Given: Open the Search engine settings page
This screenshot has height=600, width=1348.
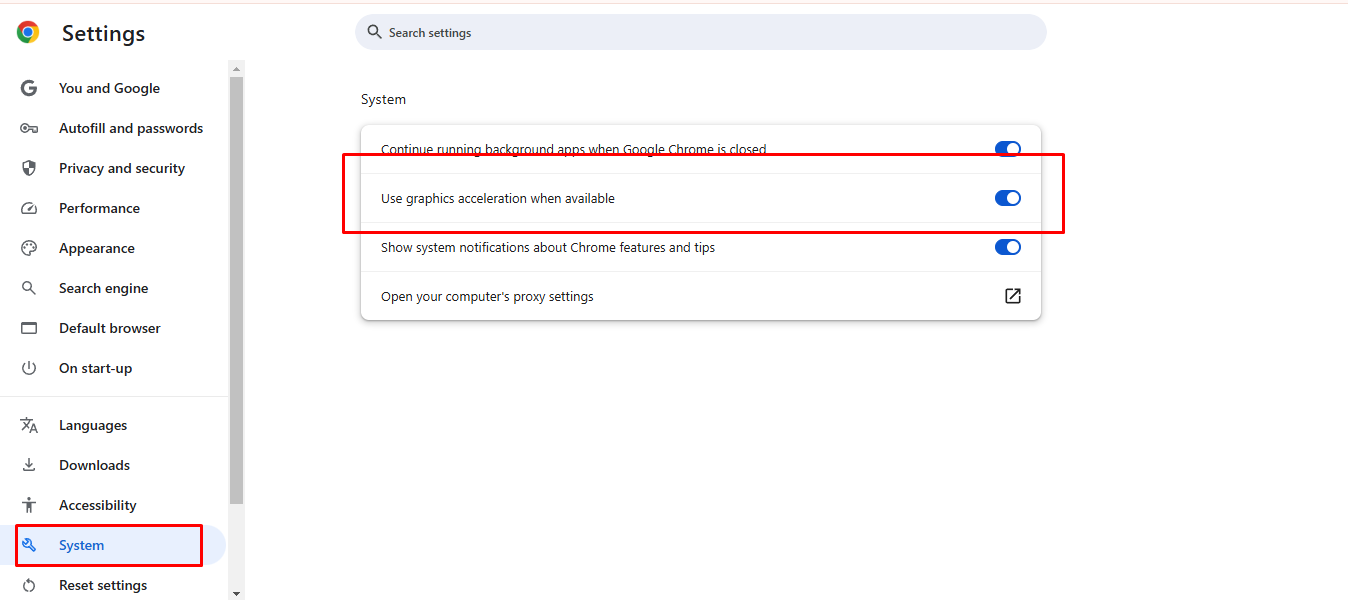Looking at the screenshot, I should pos(103,288).
